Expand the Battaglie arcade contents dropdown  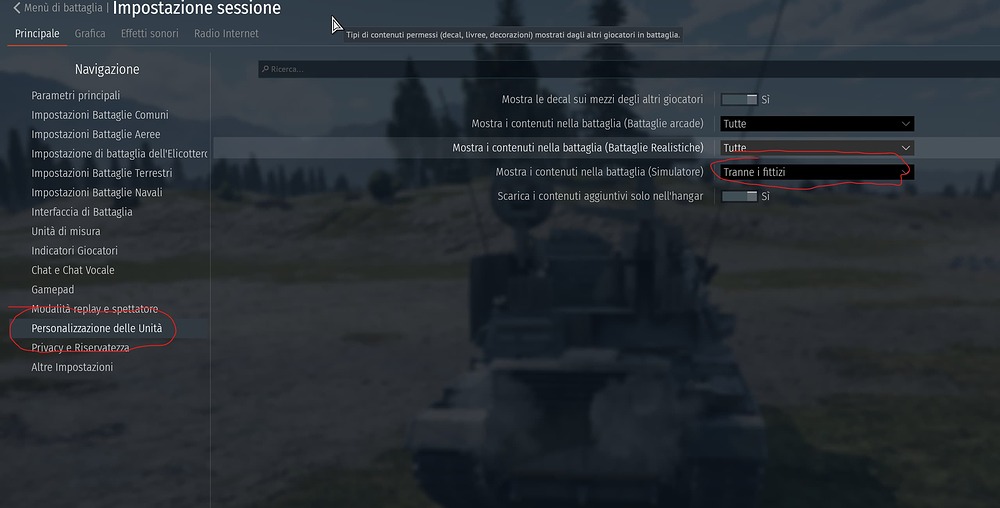[x=817, y=124]
